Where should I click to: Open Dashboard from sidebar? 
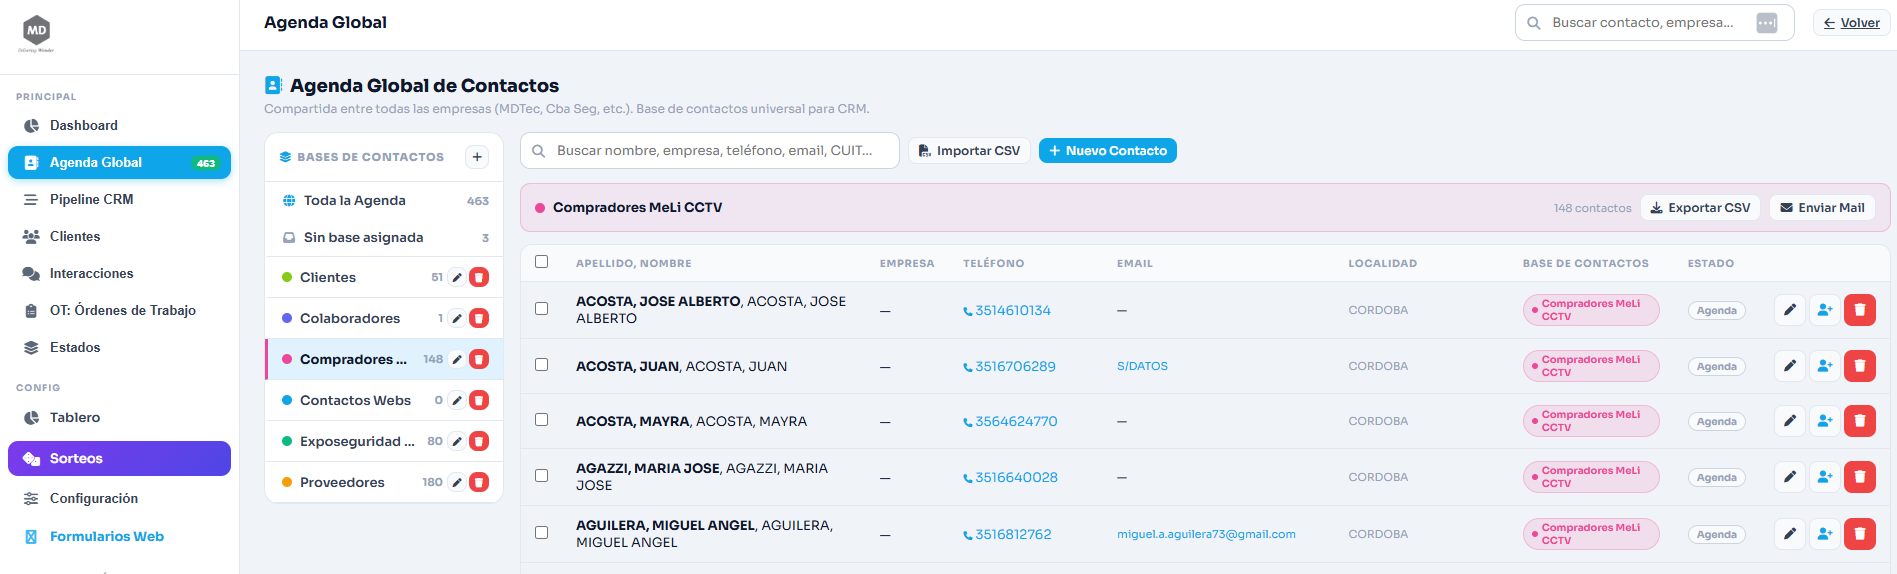[x=119, y=125]
